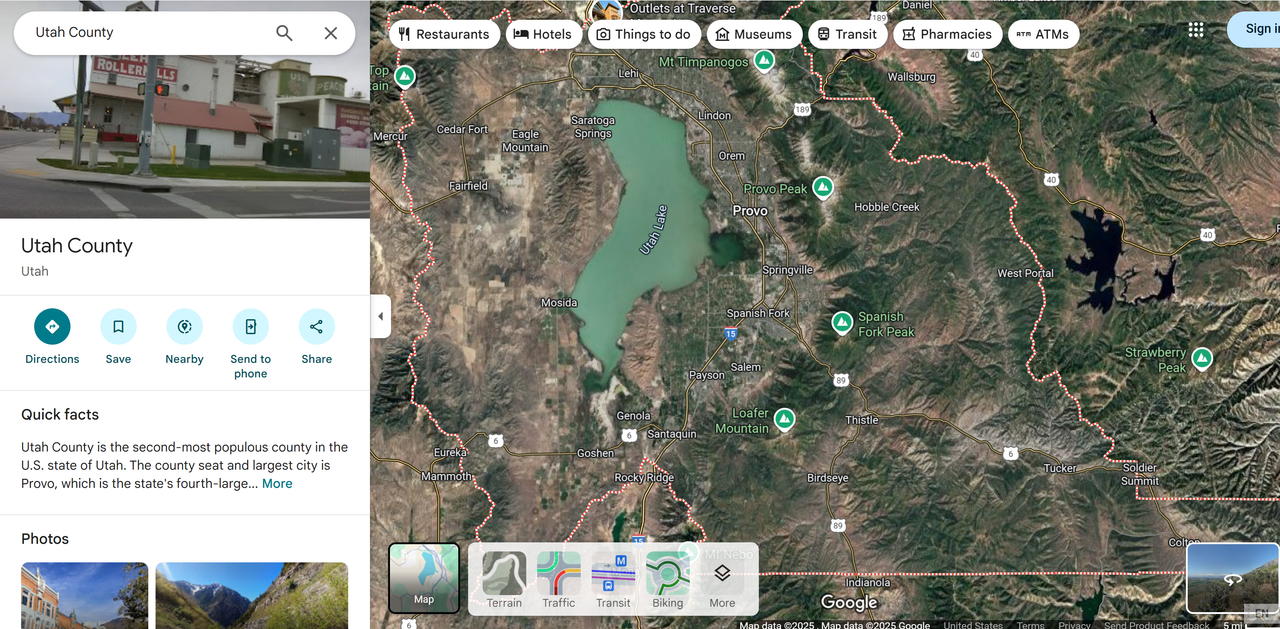Click the Hobble Creek label
Screen dimensions: 1280x629
coord(887,207)
